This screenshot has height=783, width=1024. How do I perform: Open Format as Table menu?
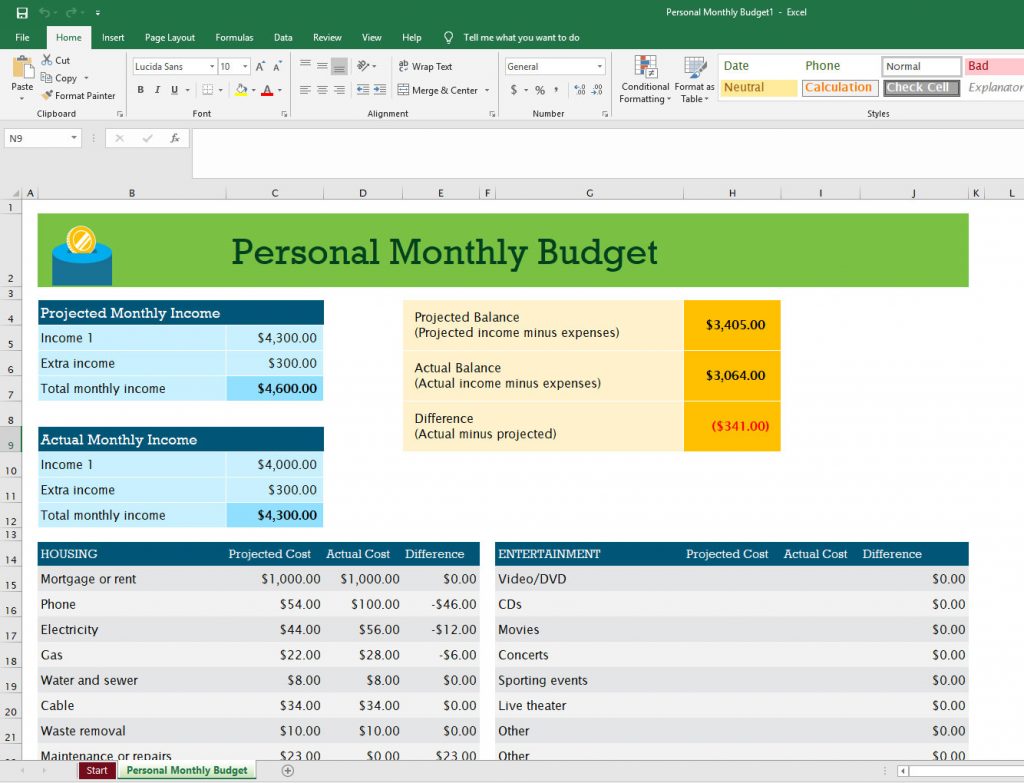[x=694, y=80]
